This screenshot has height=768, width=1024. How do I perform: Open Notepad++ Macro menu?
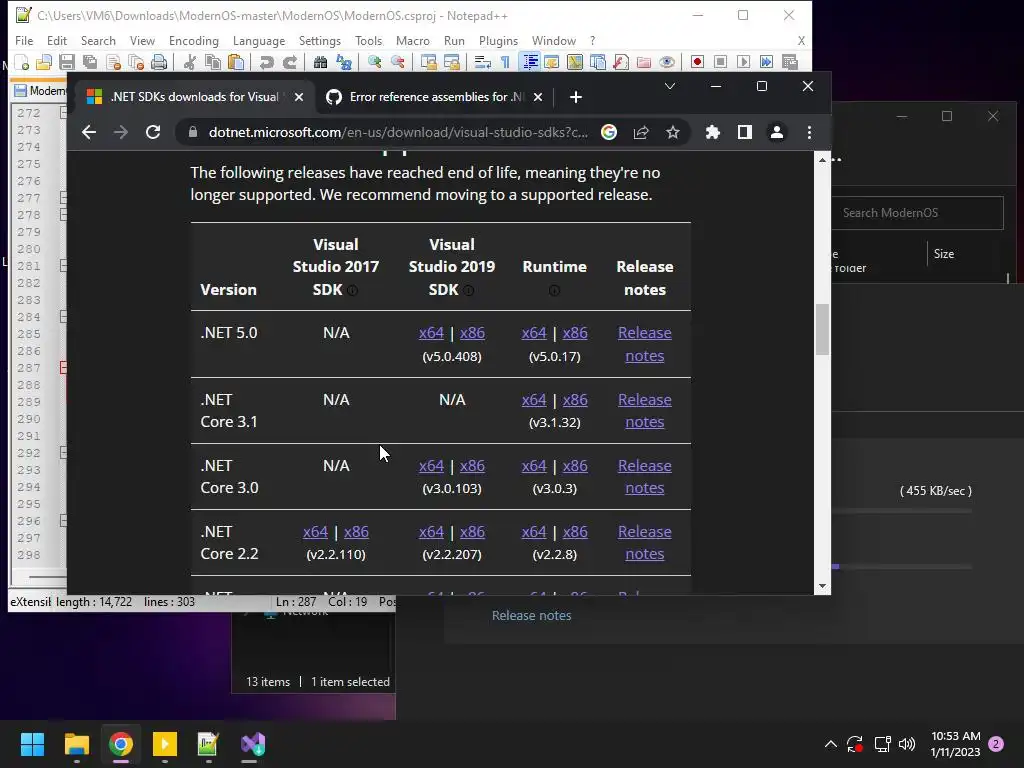click(413, 40)
